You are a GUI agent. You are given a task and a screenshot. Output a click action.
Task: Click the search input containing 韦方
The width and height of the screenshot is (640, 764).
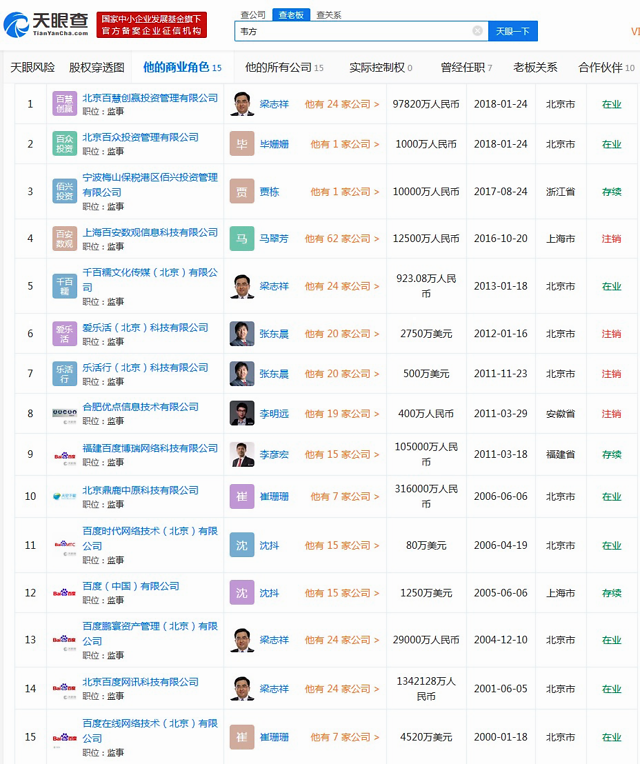click(350, 31)
